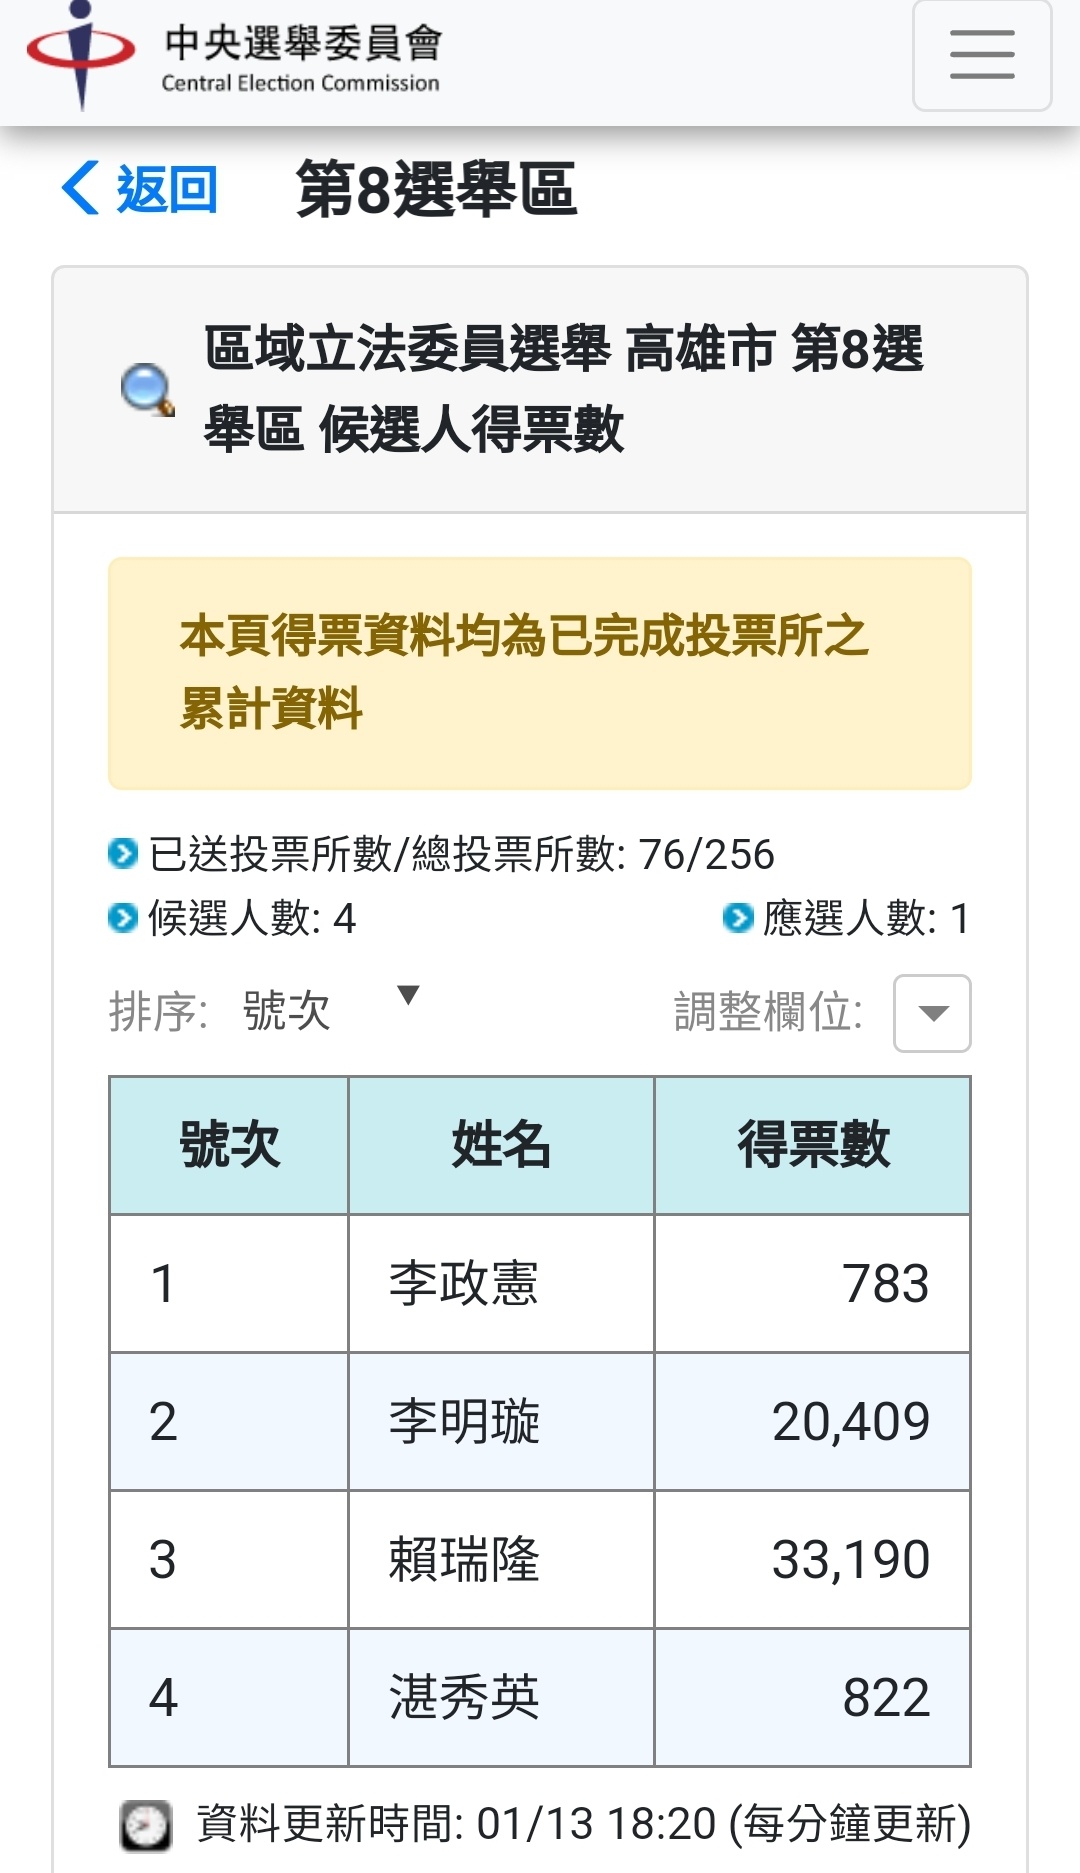
Task: Click the 得票數 column header
Action: coord(812,1145)
